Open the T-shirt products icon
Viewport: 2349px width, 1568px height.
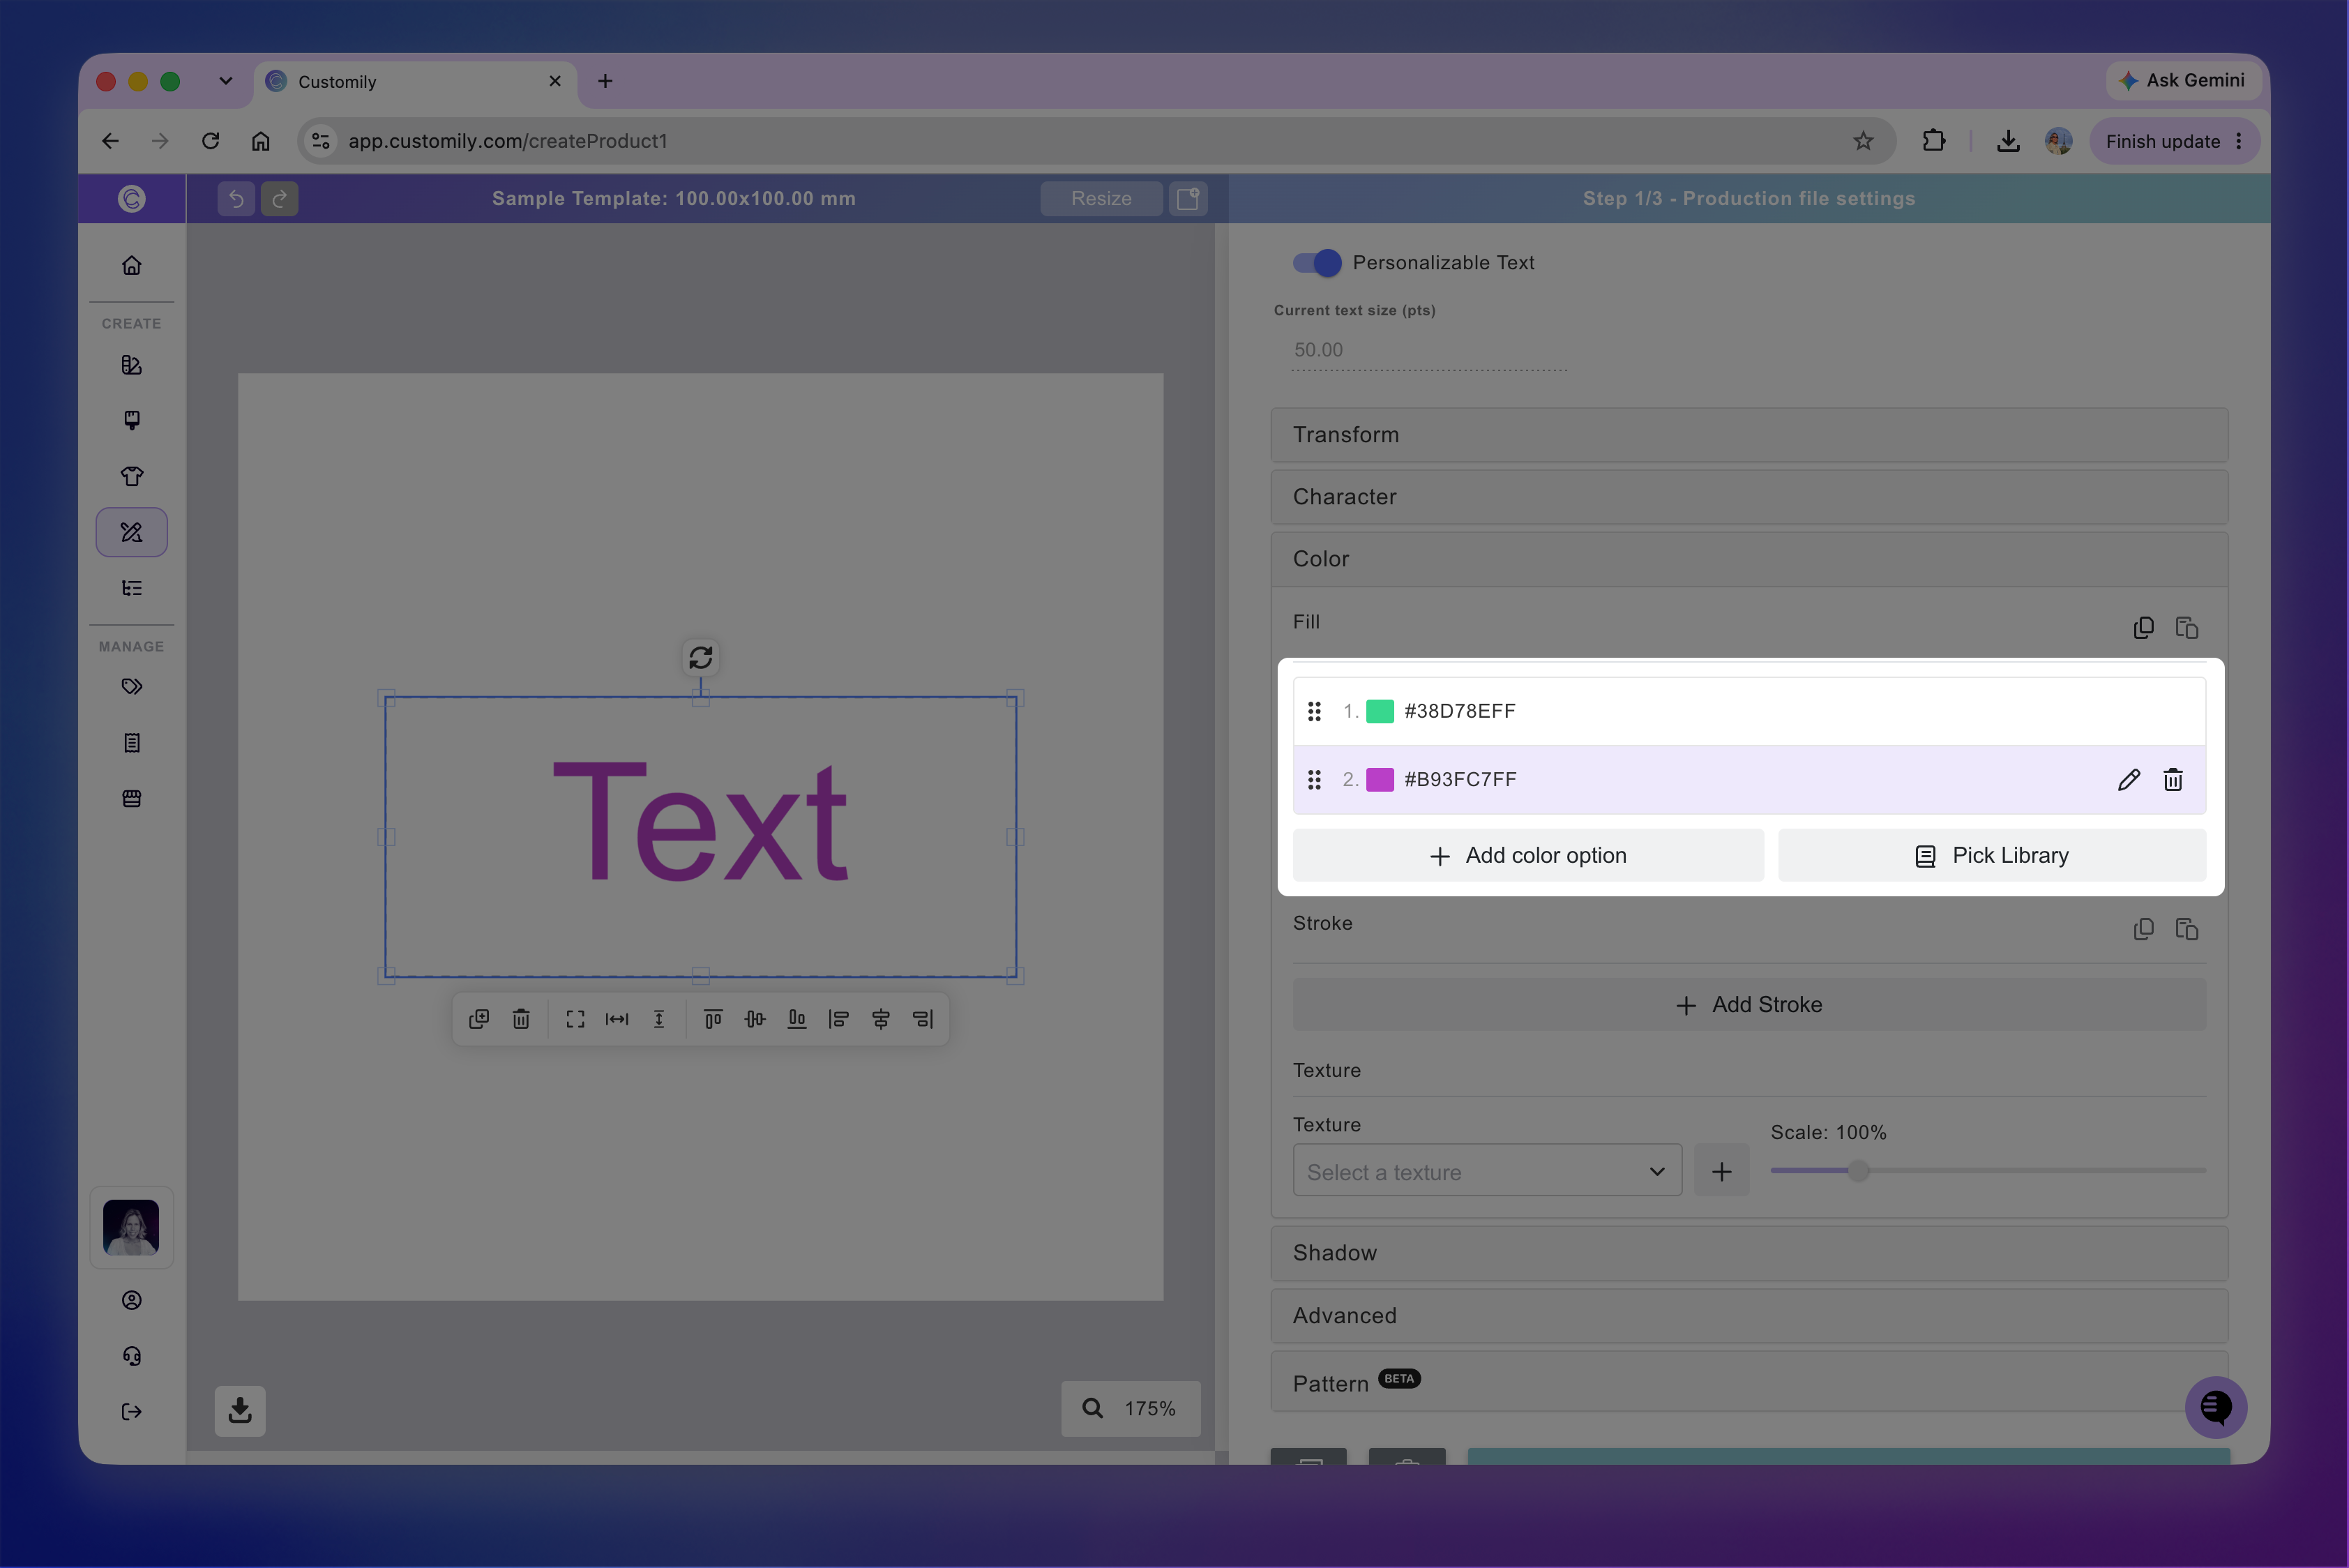click(132, 476)
